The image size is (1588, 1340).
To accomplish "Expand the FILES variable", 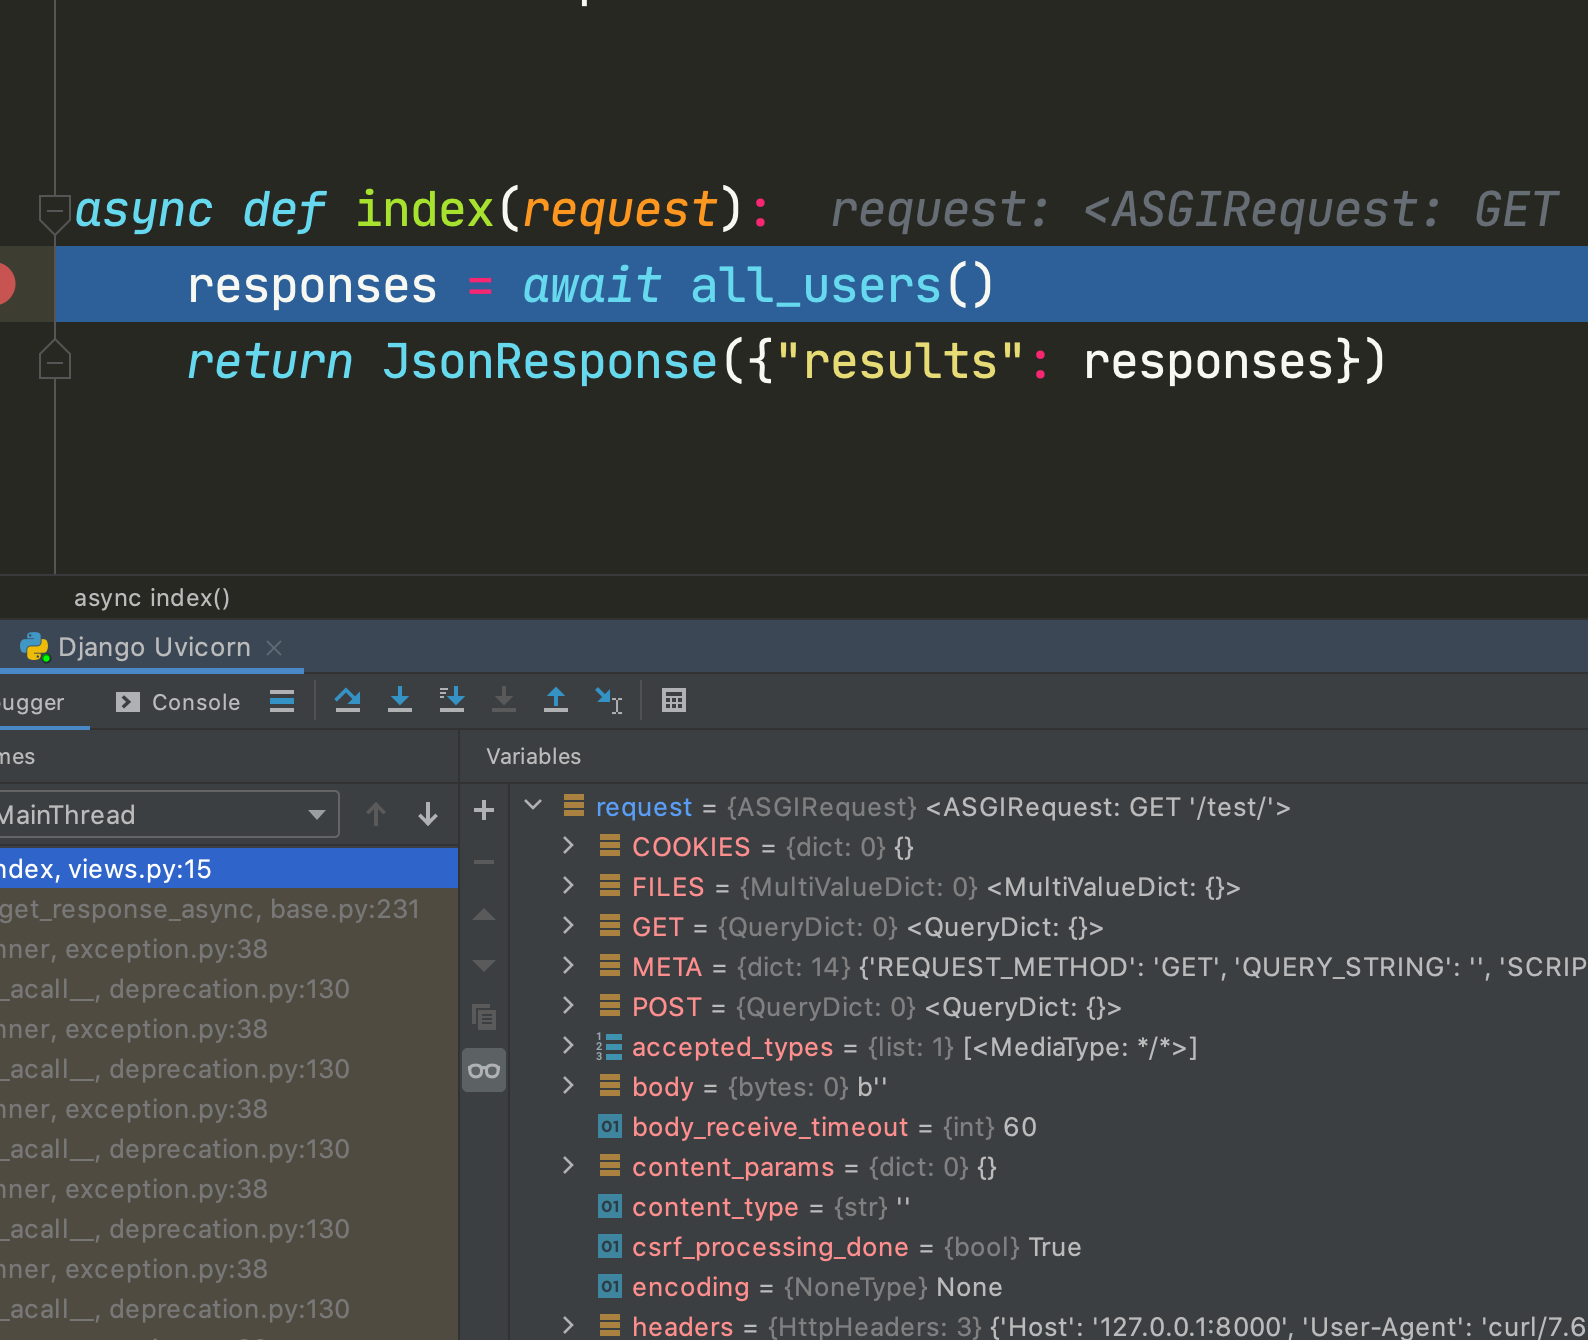I will 568,886.
